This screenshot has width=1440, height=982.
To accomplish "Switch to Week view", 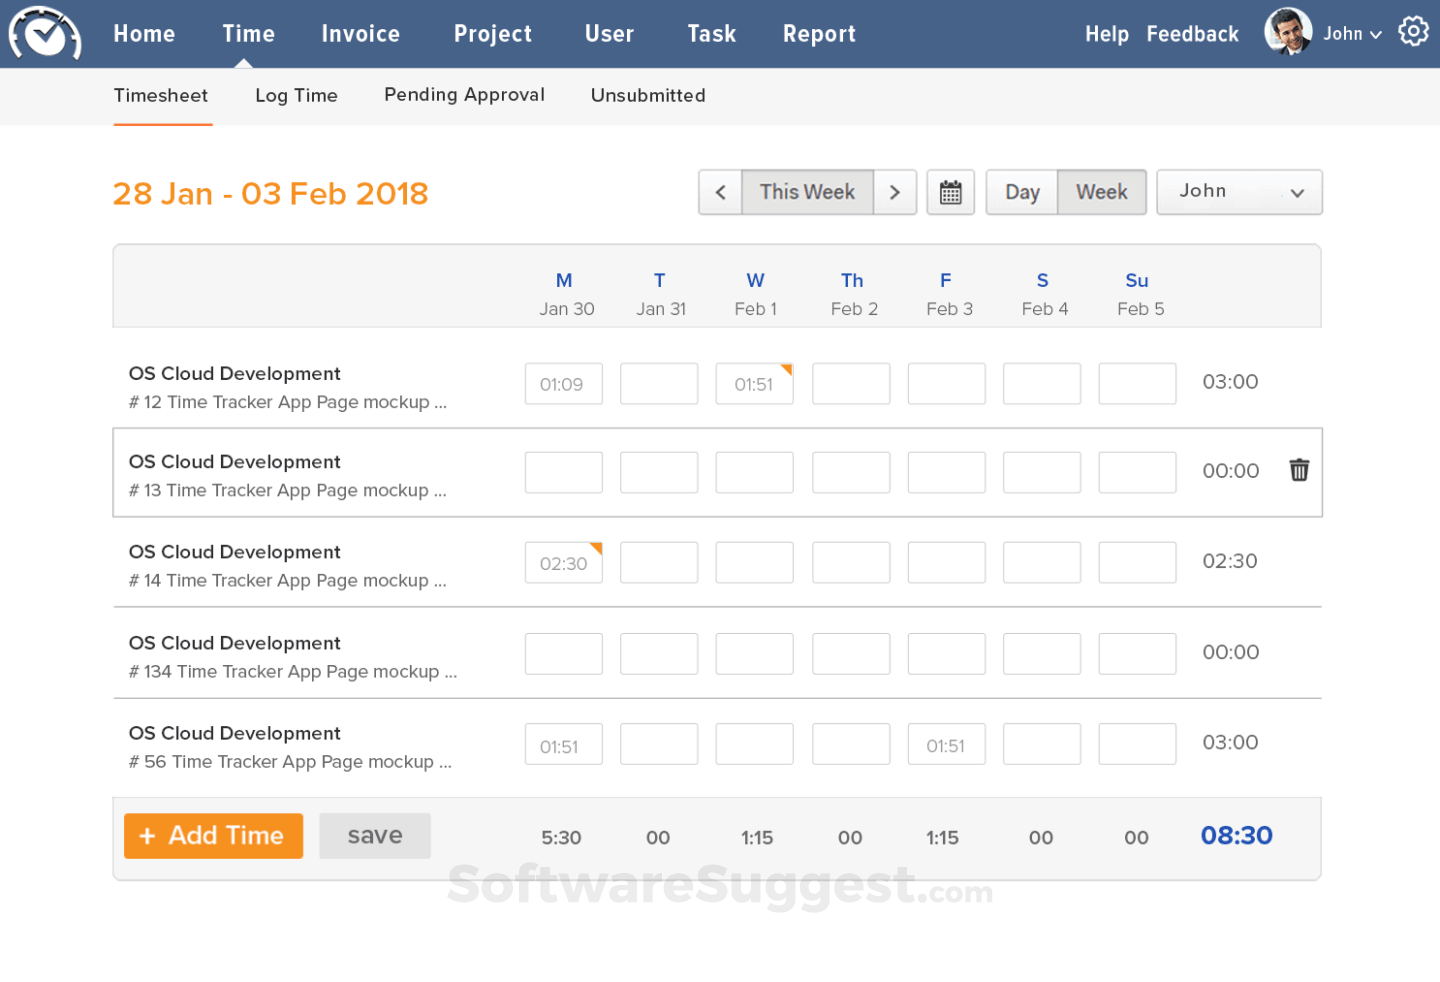I will click(x=1101, y=191).
